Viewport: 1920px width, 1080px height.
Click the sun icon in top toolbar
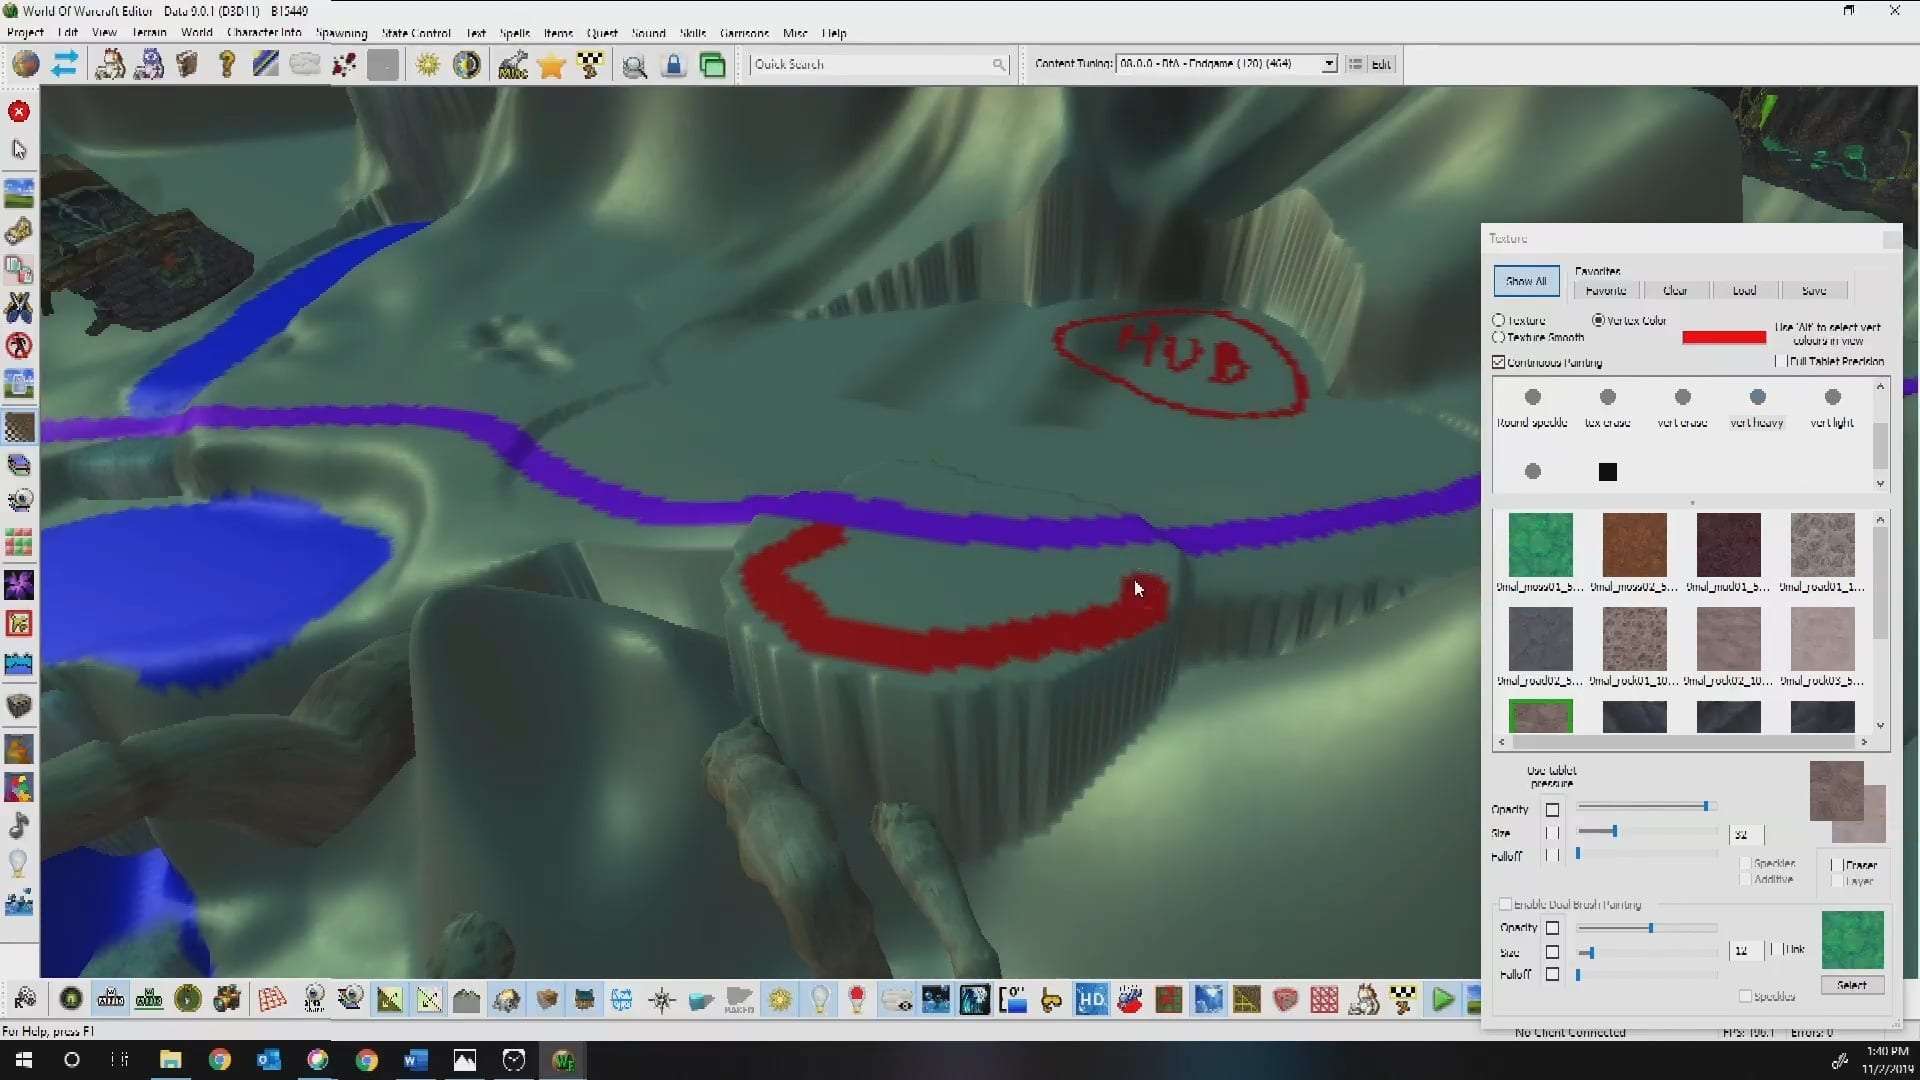428,65
